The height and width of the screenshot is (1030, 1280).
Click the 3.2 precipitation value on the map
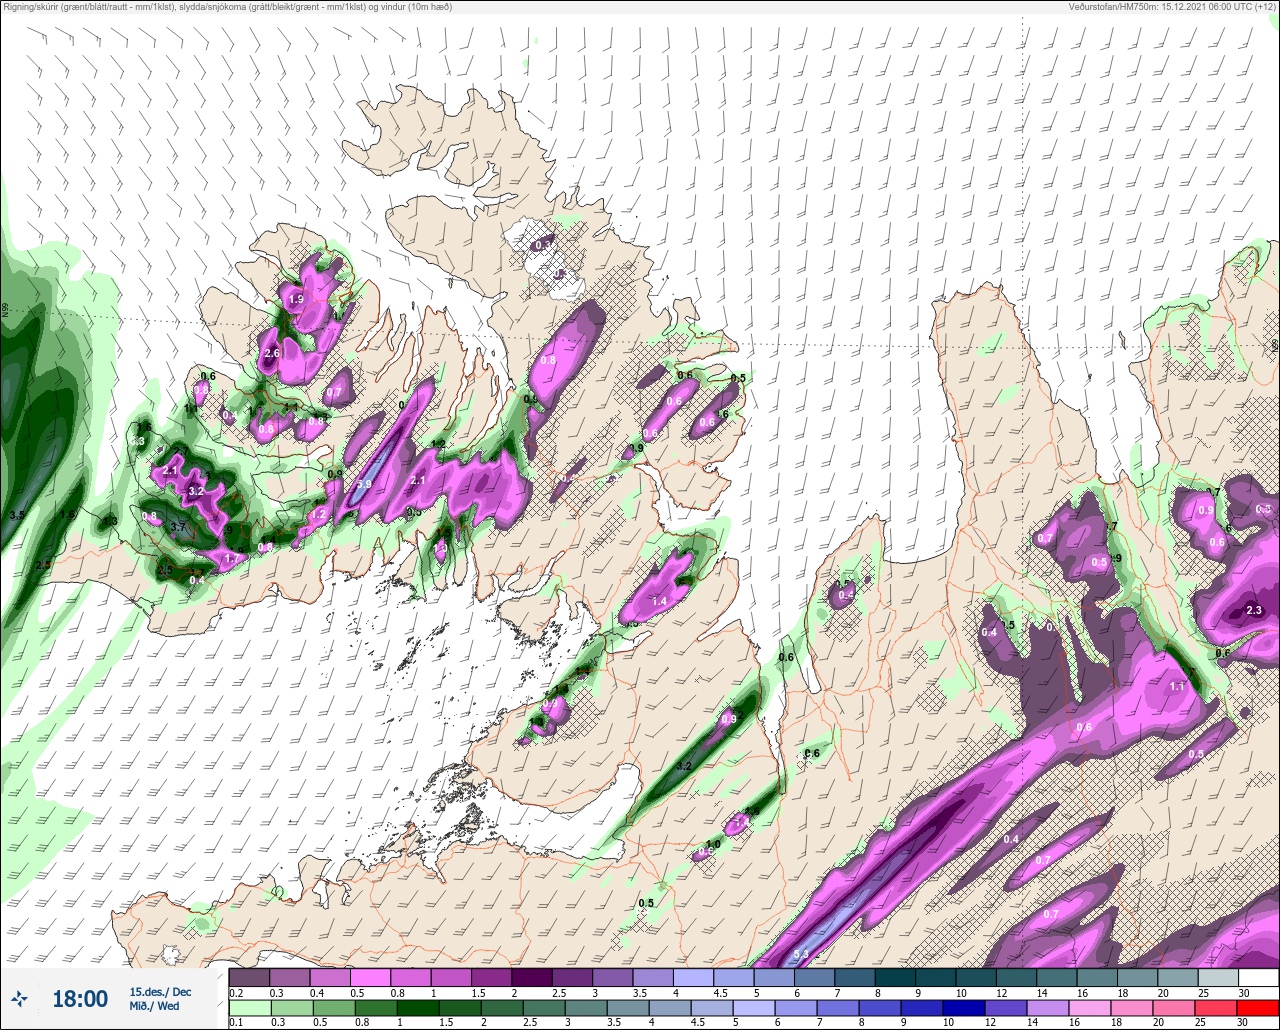point(196,491)
